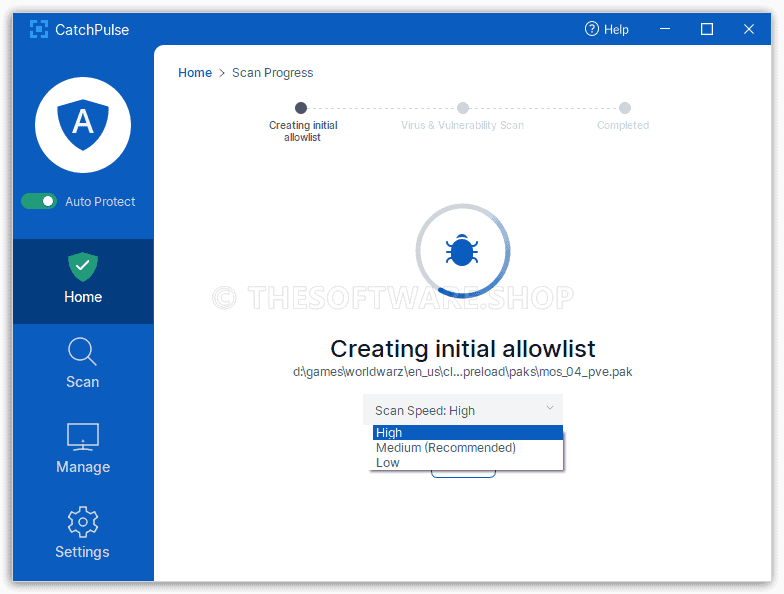The image size is (784, 594).
Task: Click the CatchPulse logo icon in title bar
Action: [x=38, y=30]
